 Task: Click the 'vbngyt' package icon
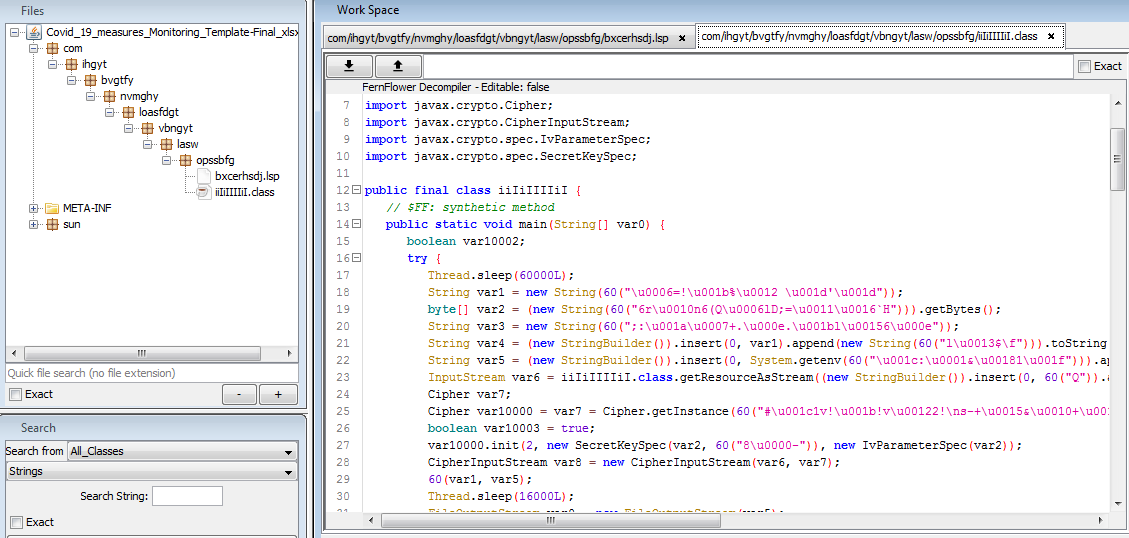(146, 128)
